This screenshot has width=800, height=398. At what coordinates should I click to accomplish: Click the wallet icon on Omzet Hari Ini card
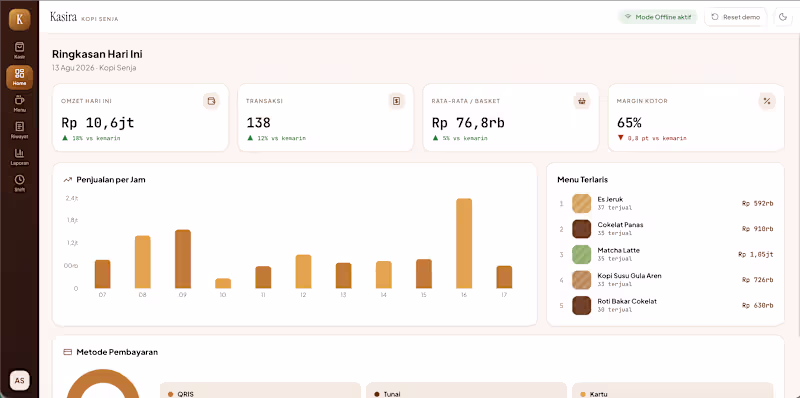[x=211, y=101]
